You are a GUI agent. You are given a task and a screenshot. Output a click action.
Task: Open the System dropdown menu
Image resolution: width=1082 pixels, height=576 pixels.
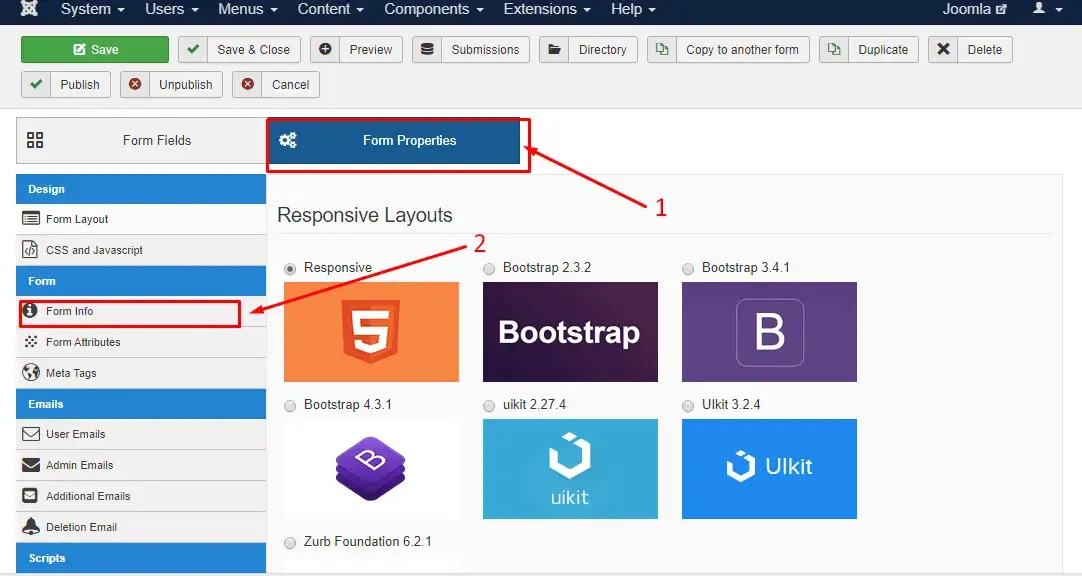point(92,9)
